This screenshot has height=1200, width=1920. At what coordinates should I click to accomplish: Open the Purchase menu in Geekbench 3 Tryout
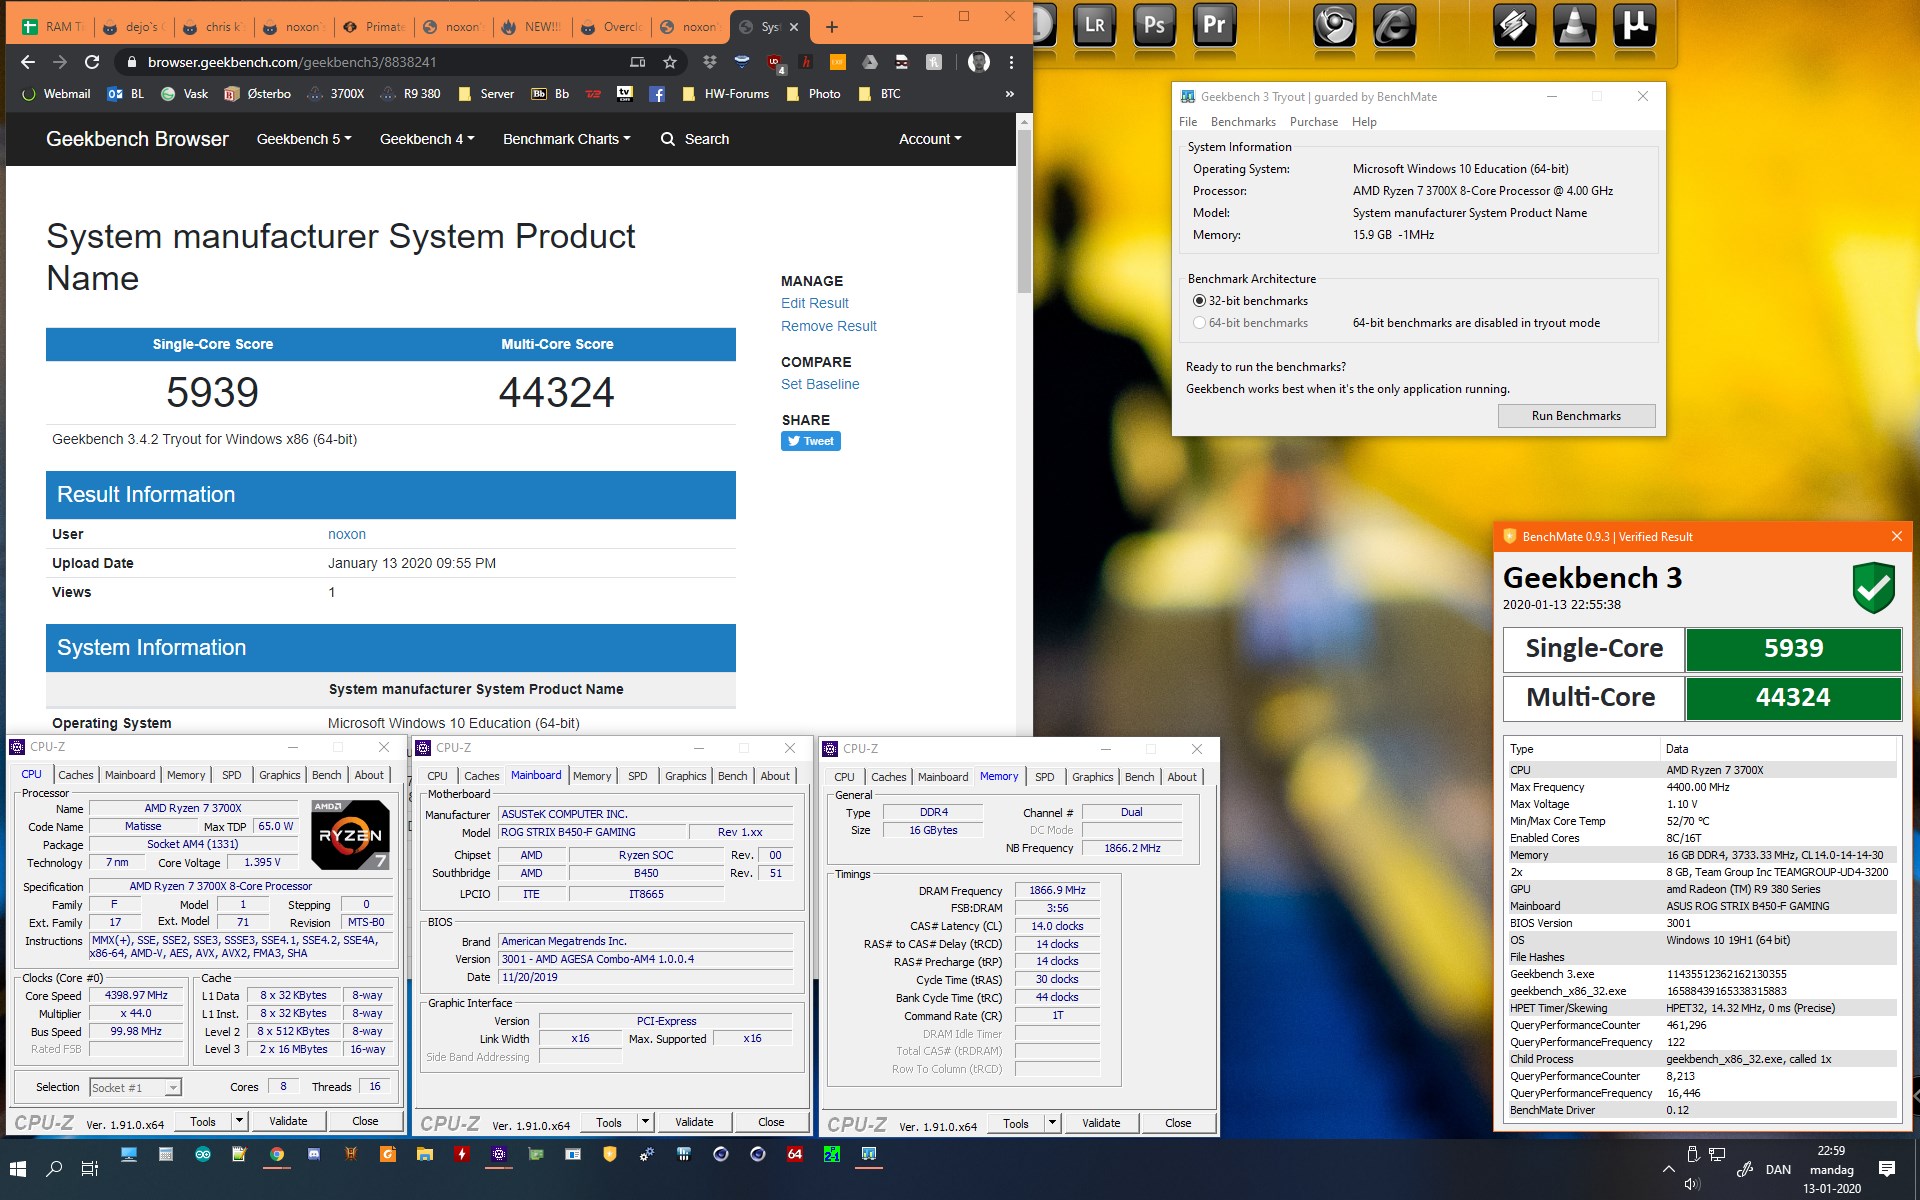point(1314,122)
